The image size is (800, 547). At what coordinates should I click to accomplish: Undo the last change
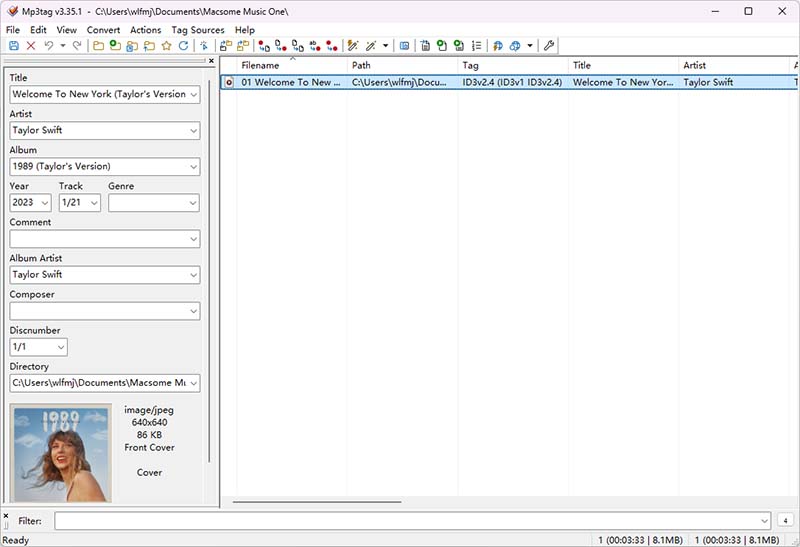click(x=48, y=46)
